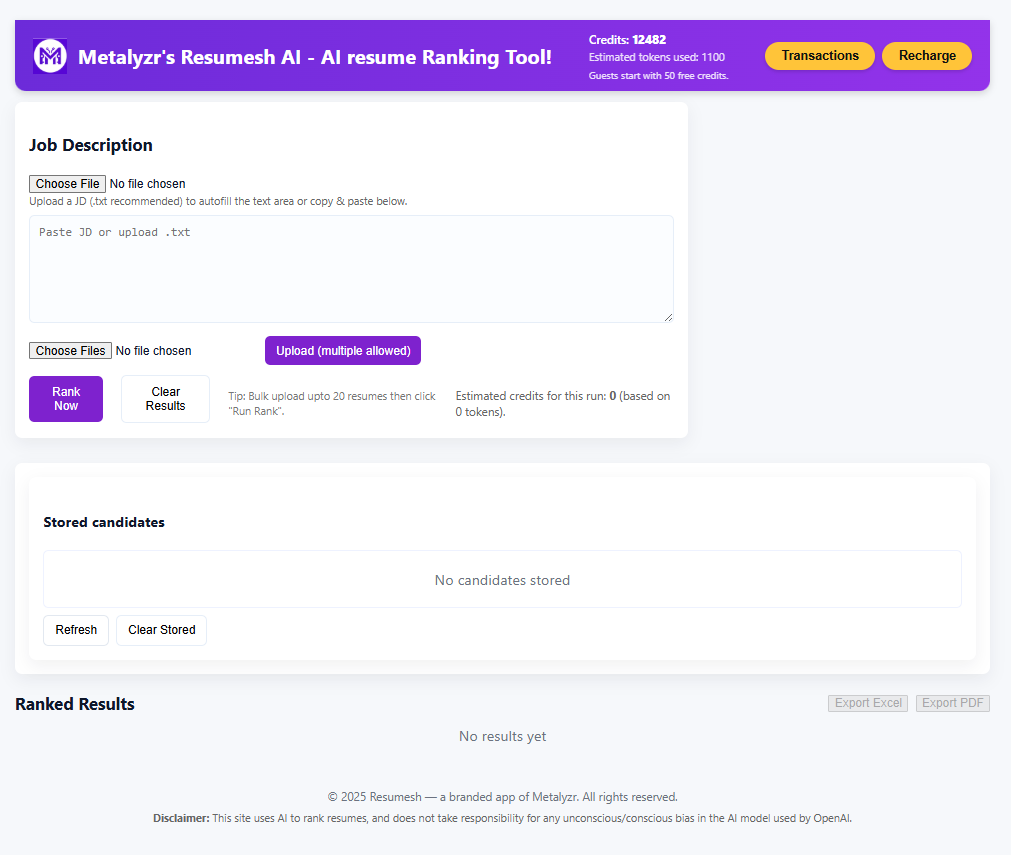Click the Ranked Results heading

(x=75, y=704)
